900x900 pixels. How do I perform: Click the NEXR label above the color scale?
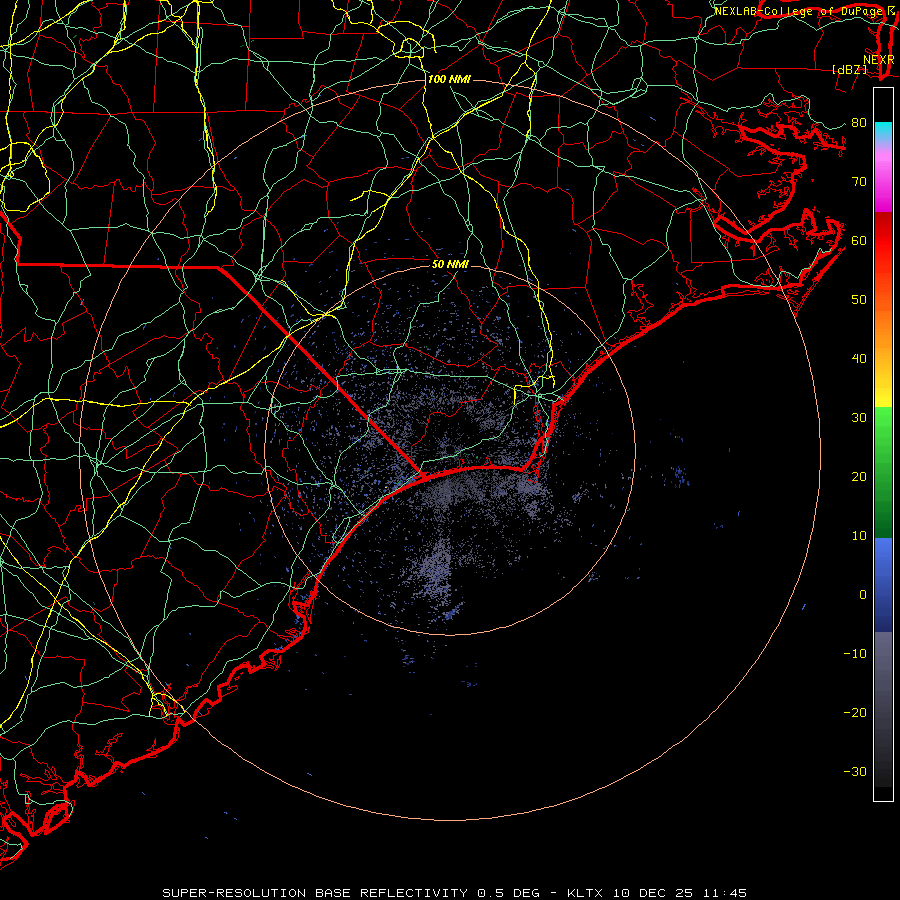coord(878,60)
